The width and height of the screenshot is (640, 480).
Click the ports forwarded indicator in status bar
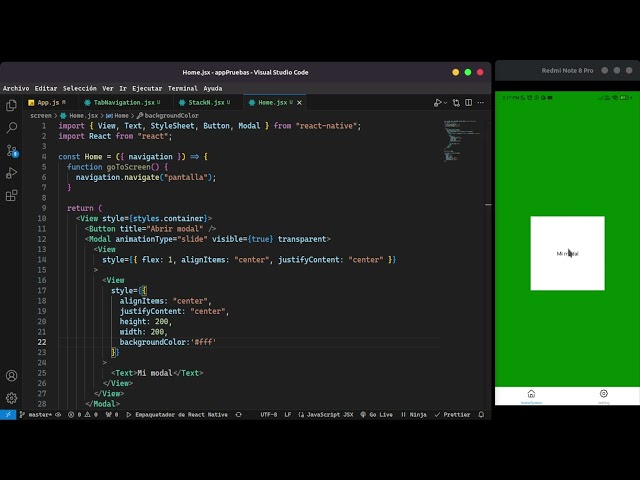click(x=111, y=415)
